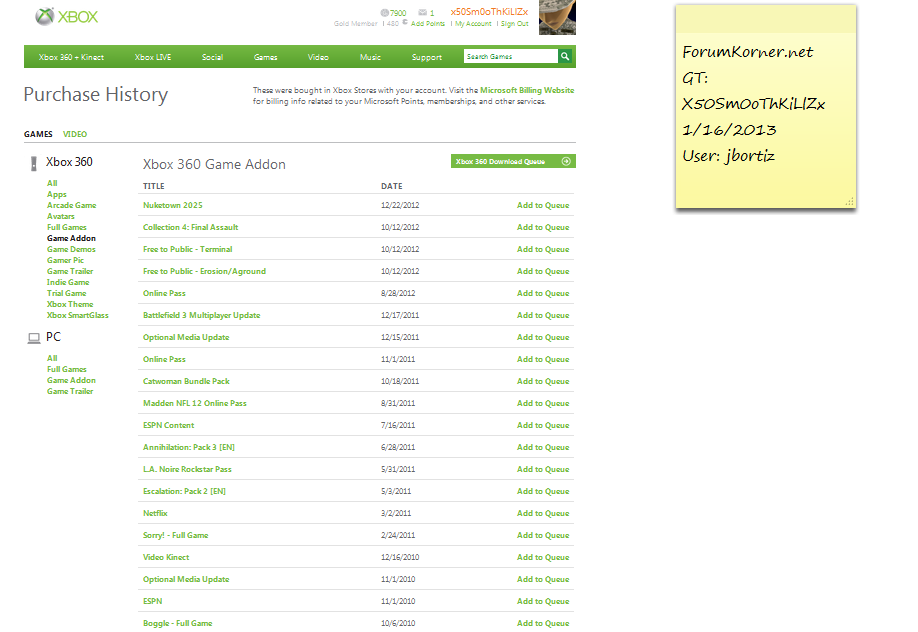Image resolution: width=918 pixels, height=632 pixels.
Task: Open the messages envelope icon
Action: pos(422,12)
